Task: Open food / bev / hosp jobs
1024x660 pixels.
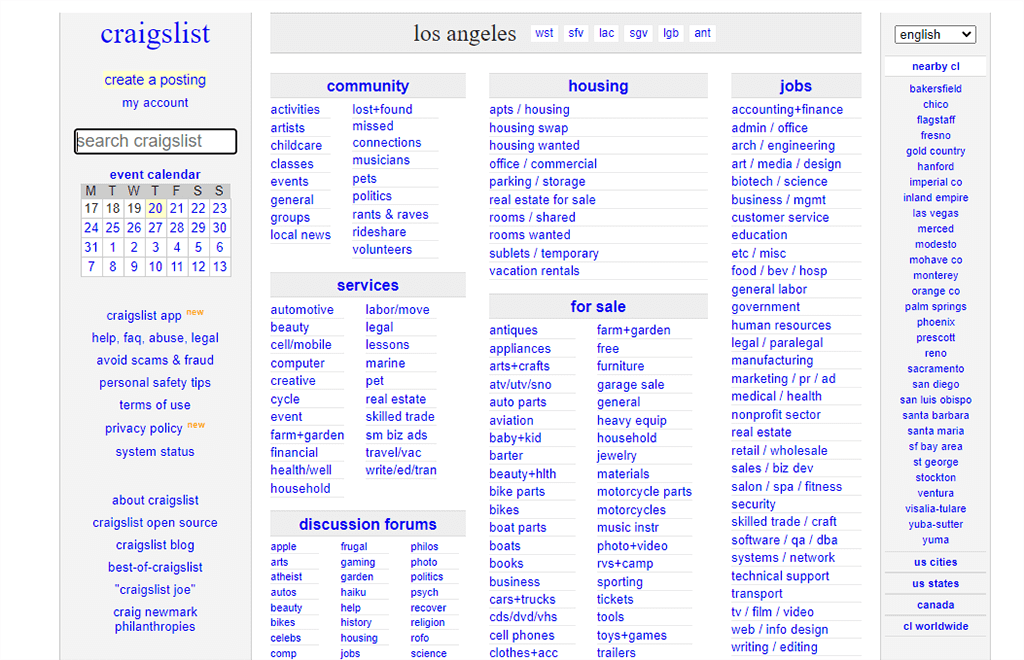Action: coord(779,271)
